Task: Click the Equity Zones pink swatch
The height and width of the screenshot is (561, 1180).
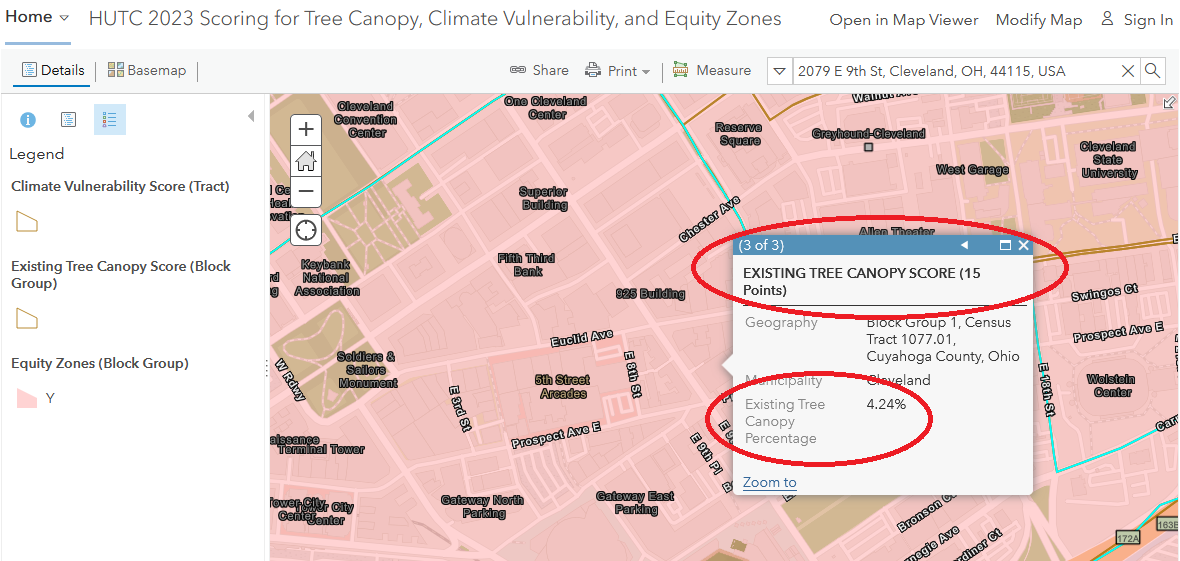Action: 27,398
